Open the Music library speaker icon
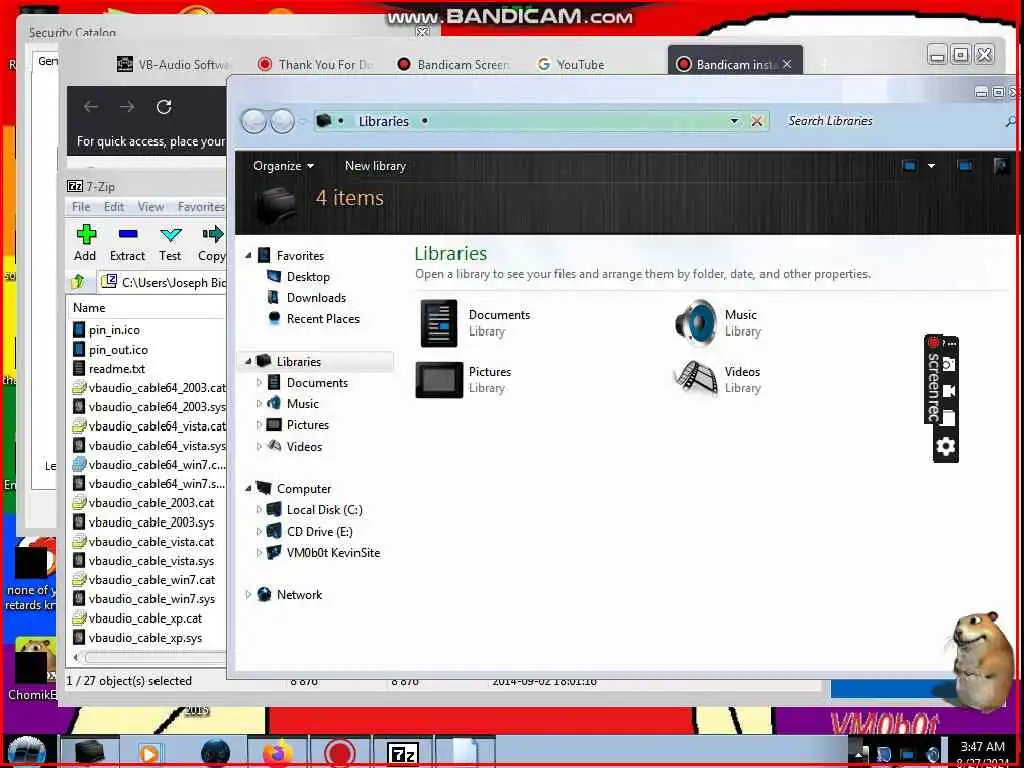 [696, 322]
